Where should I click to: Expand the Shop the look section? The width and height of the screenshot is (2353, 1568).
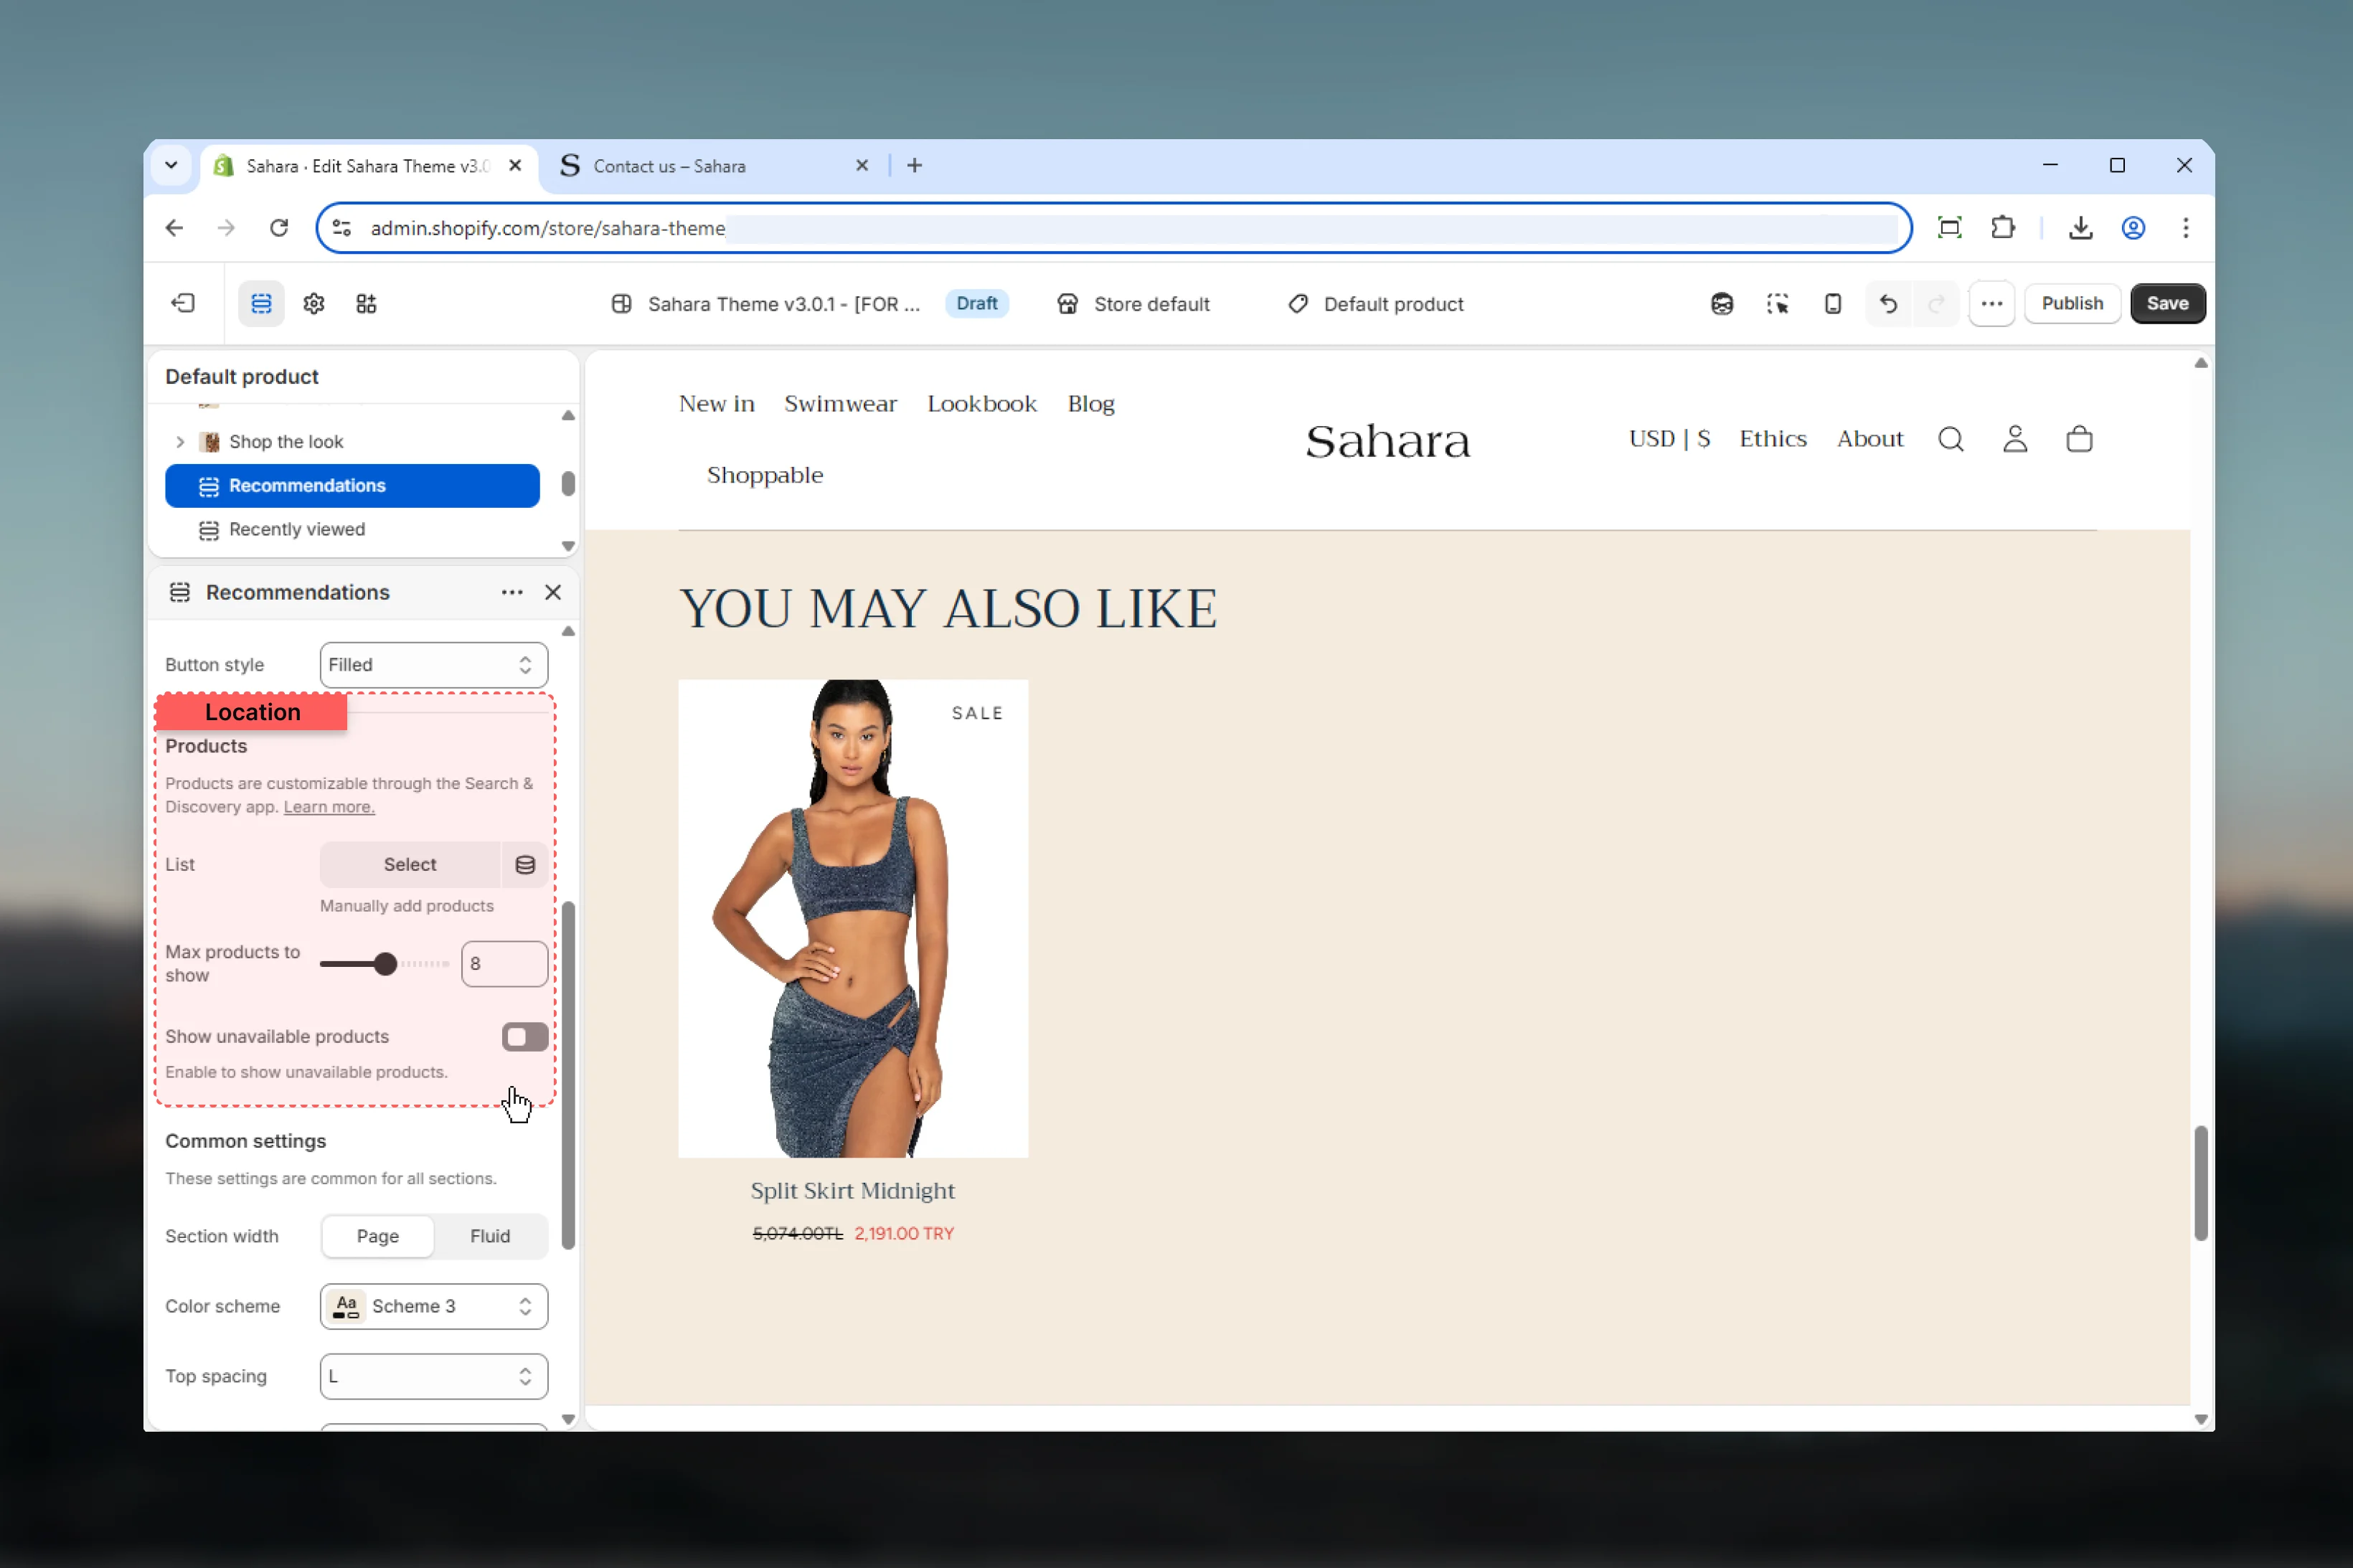180,442
